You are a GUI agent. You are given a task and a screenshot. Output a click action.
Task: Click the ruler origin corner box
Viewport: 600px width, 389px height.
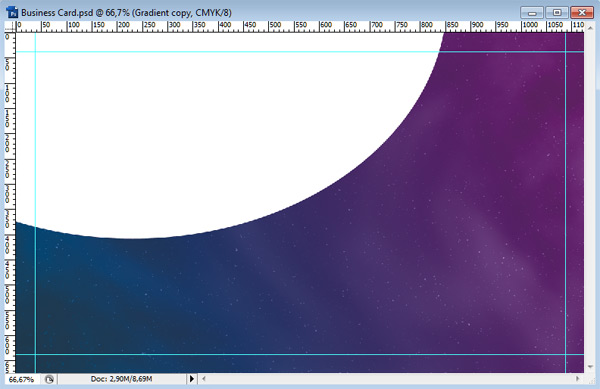[10, 27]
